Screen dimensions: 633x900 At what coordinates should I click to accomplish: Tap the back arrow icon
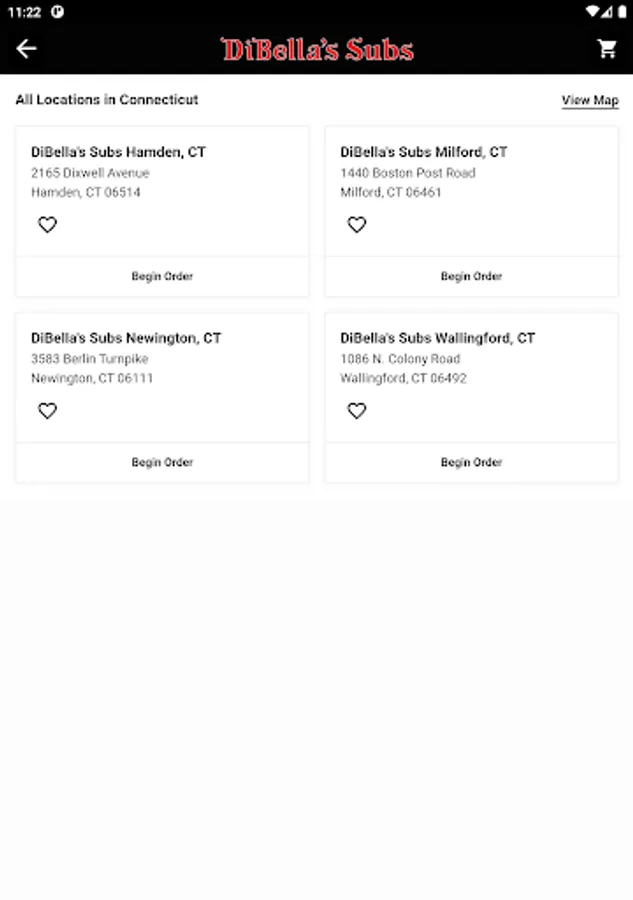(26, 49)
